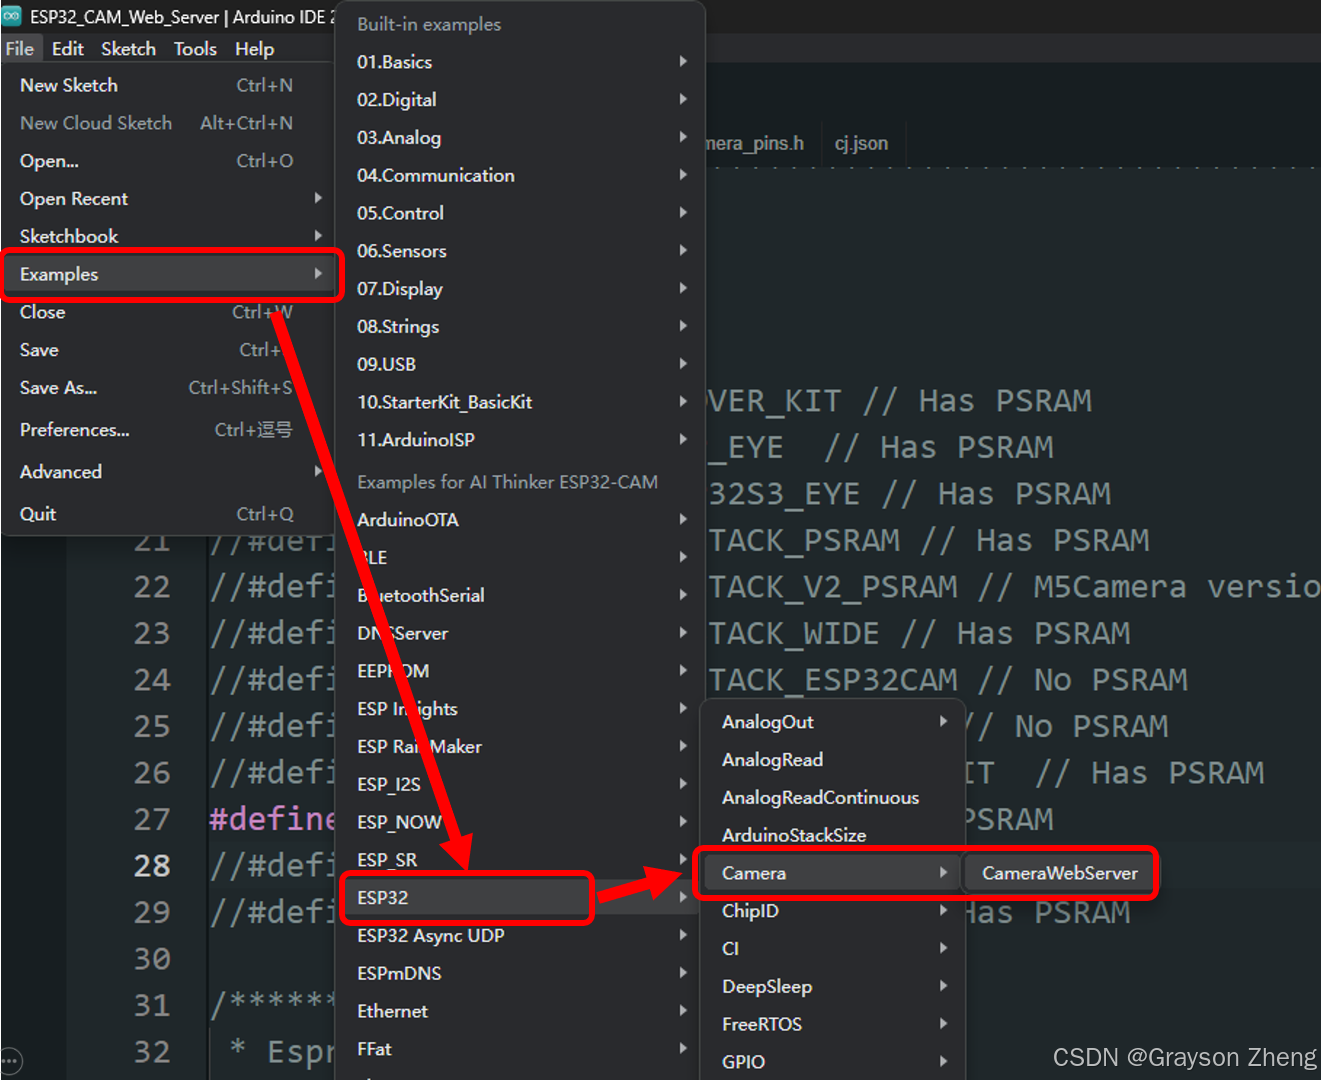This screenshot has width=1321, height=1080.
Task: Switch to the cj.json editor tab
Action: click(x=861, y=143)
